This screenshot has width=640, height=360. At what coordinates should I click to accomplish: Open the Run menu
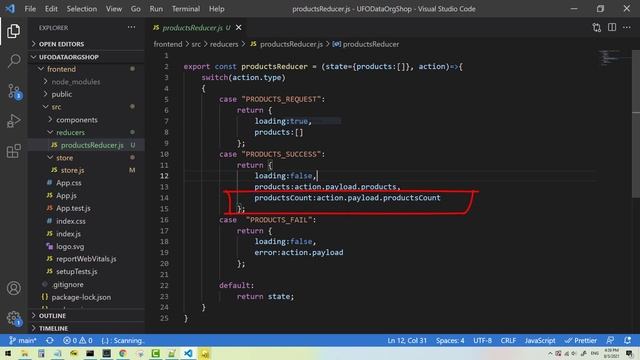point(156,9)
